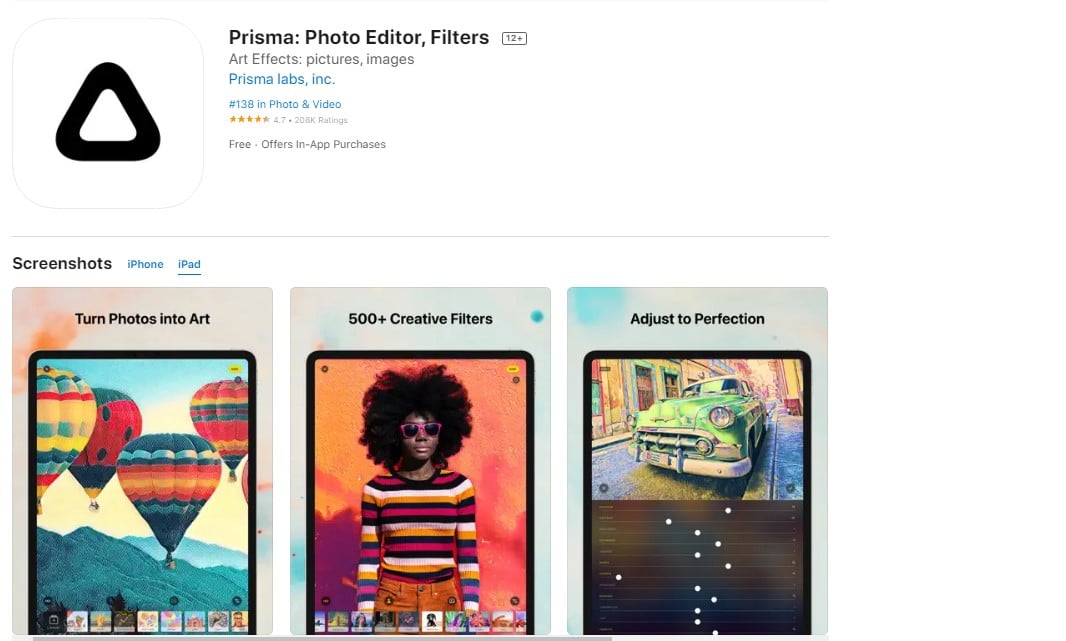Screen dimensions: 1066x641
Task: Click the horizontal scrollbar under the screenshots
Action: click(x=320, y=637)
